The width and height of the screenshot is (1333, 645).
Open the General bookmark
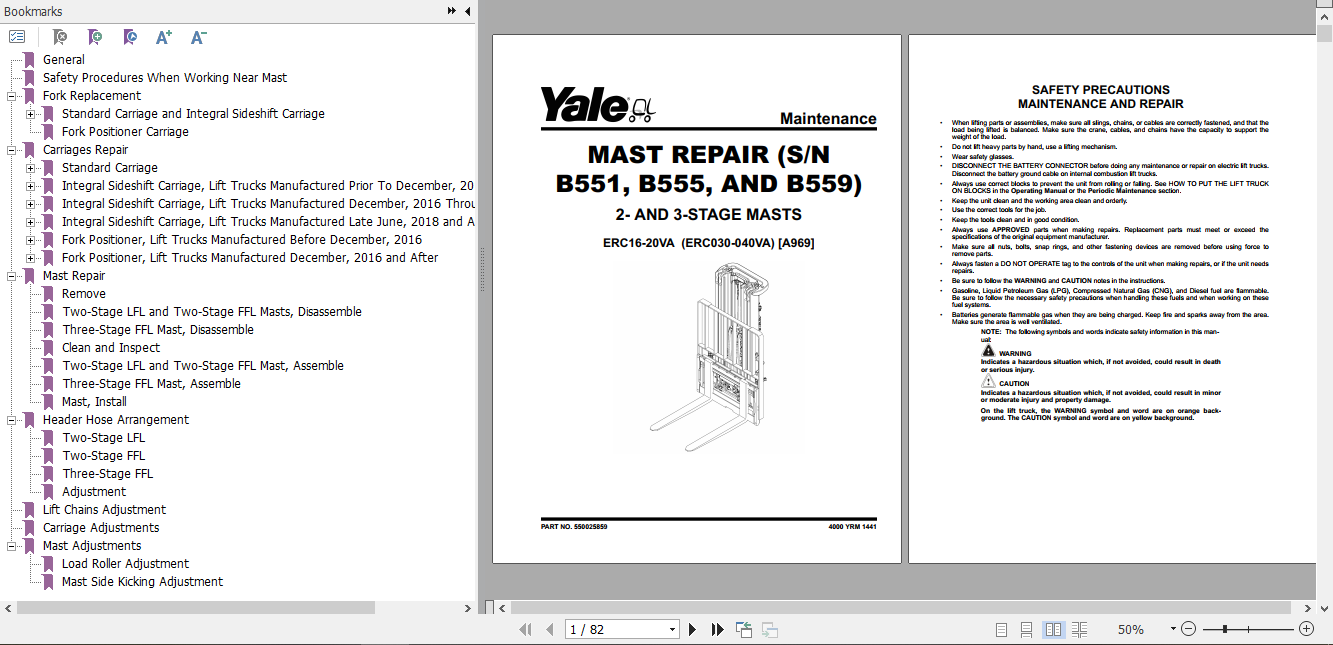(x=64, y=60)
